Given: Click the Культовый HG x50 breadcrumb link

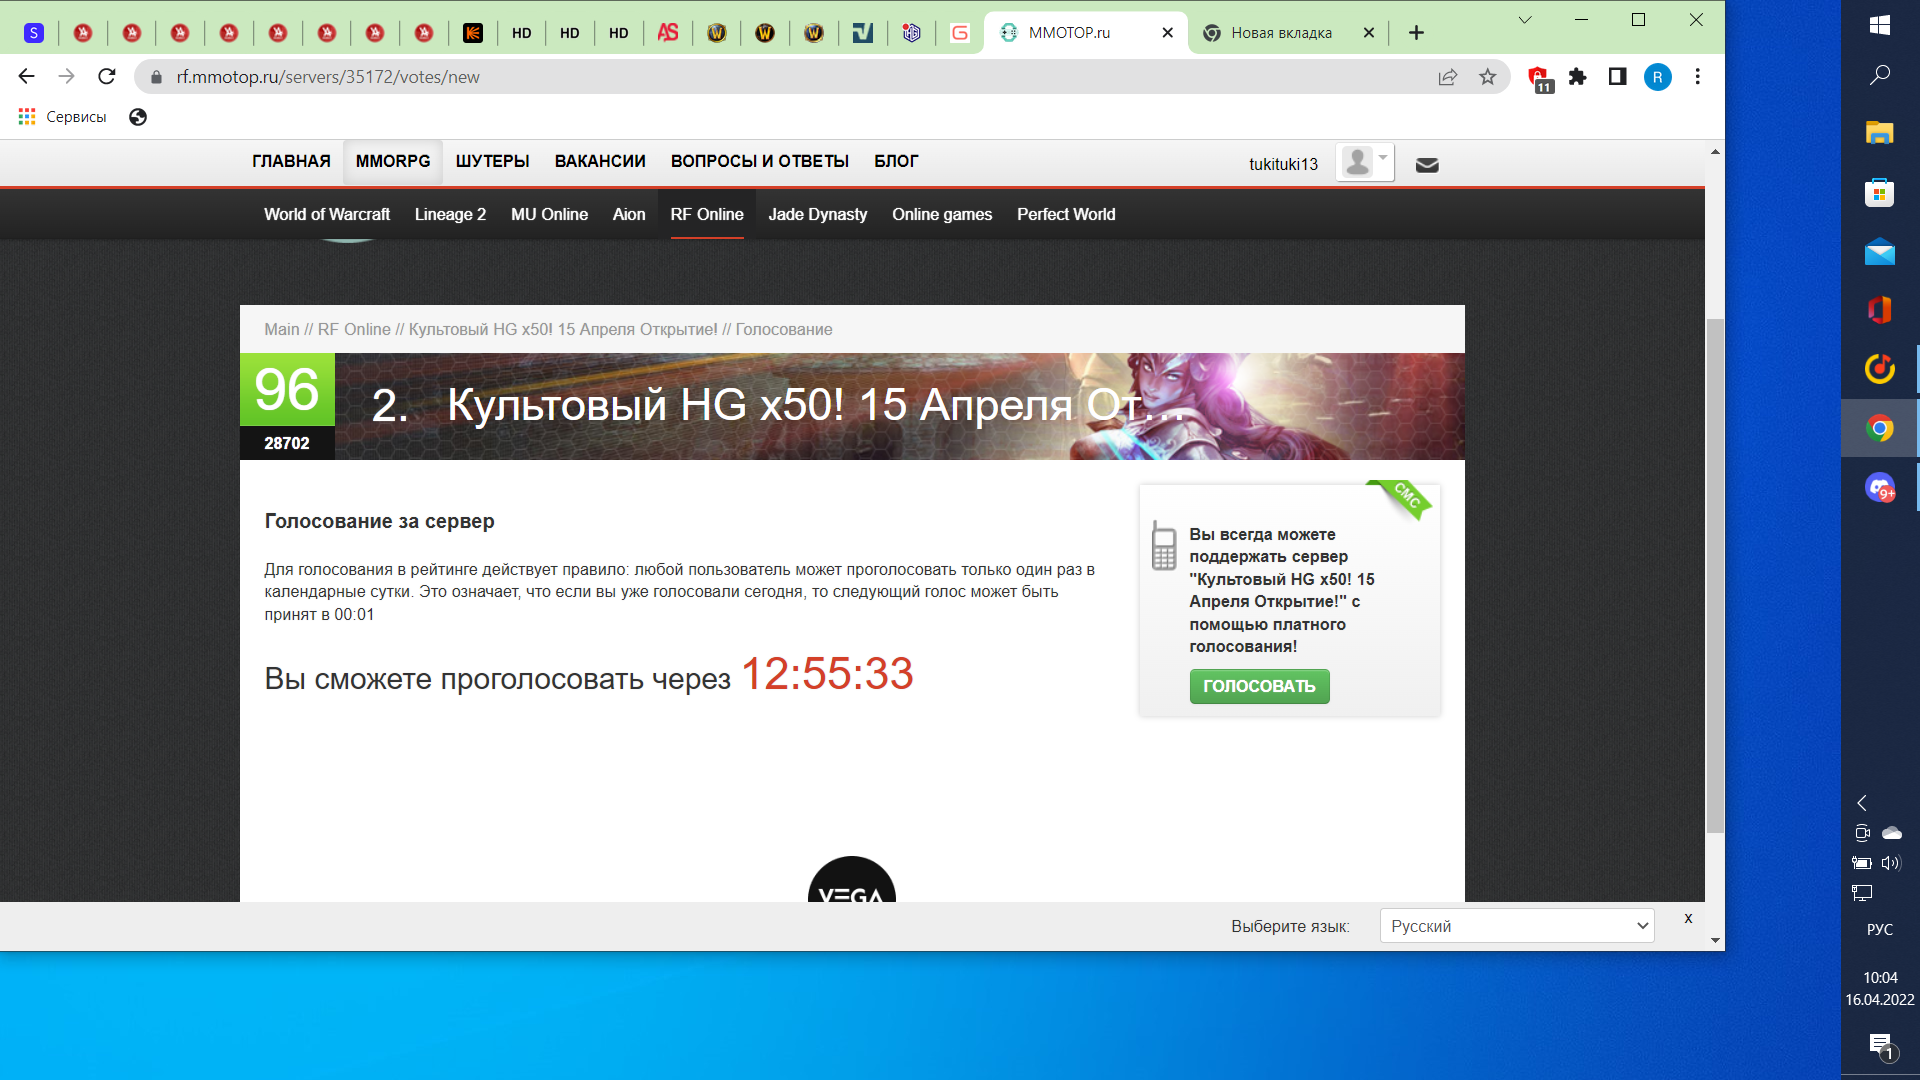Looking at the screenshot, I should point(563,329).
